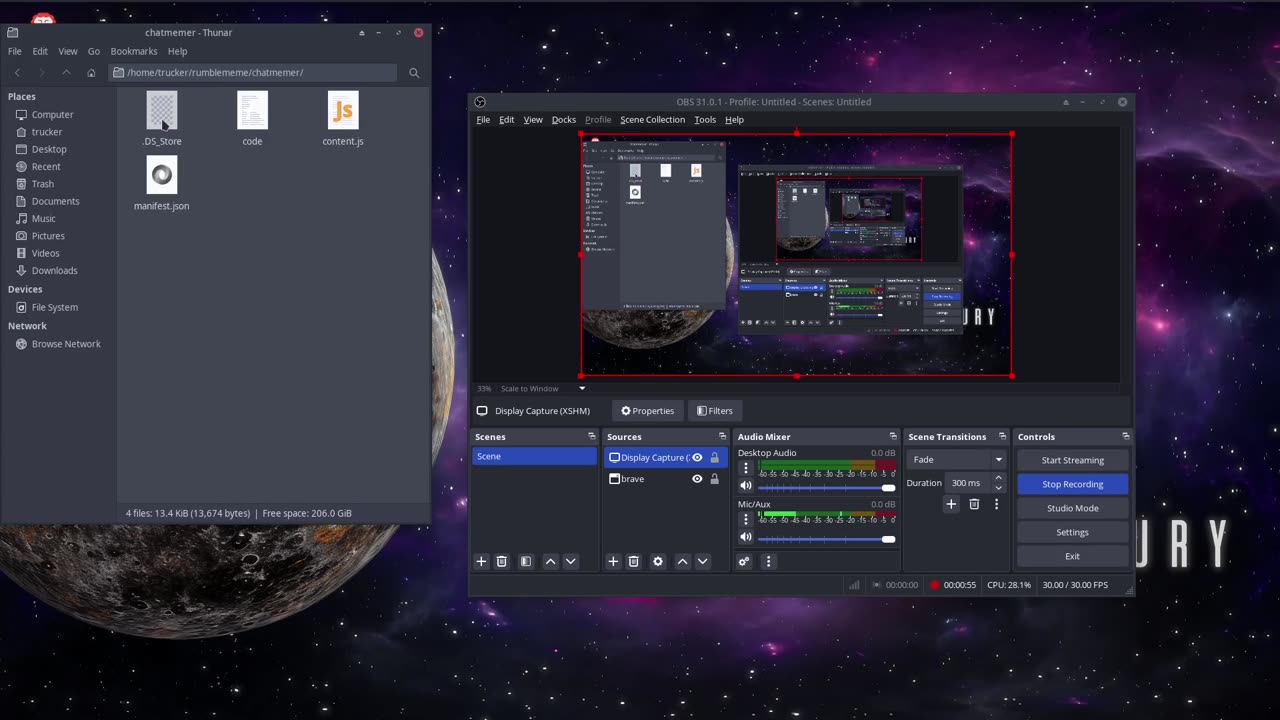The height and width of the screenshot is (720, 1280).
Task: Undock the Audio Mixer panel
Action: click(x=893, y=437)
